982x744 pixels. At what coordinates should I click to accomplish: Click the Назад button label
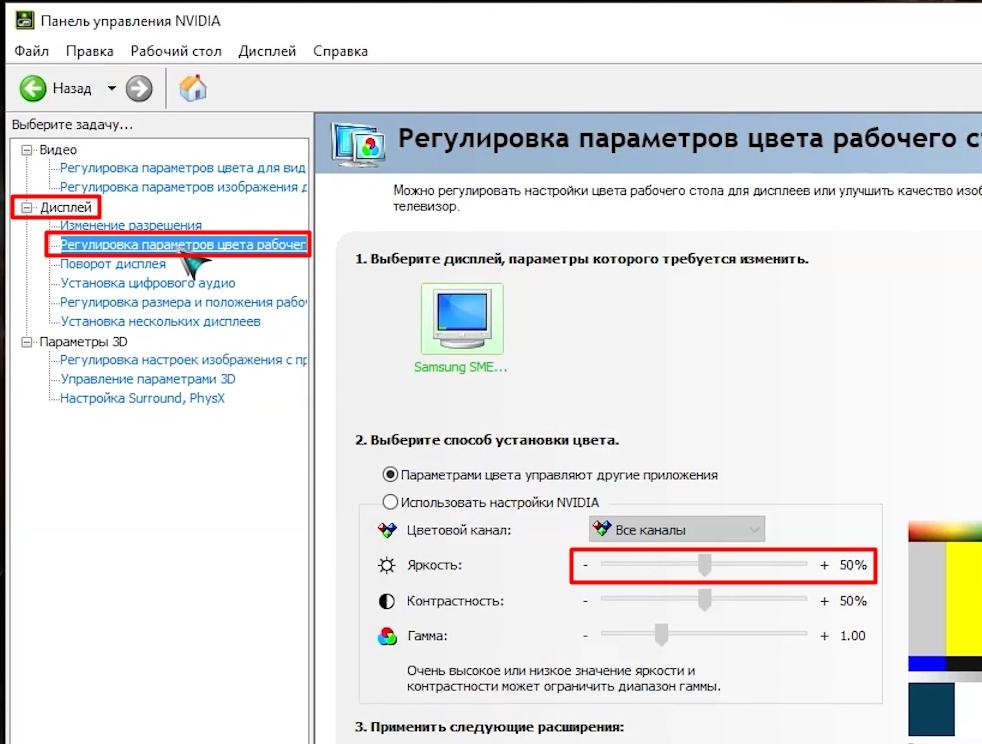72,88
